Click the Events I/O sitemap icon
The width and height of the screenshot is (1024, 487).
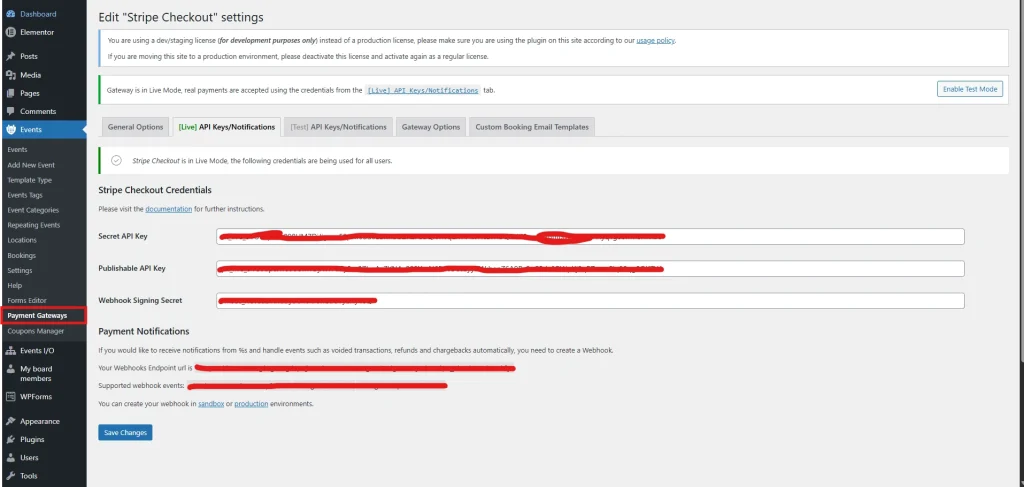pos(10,351)
